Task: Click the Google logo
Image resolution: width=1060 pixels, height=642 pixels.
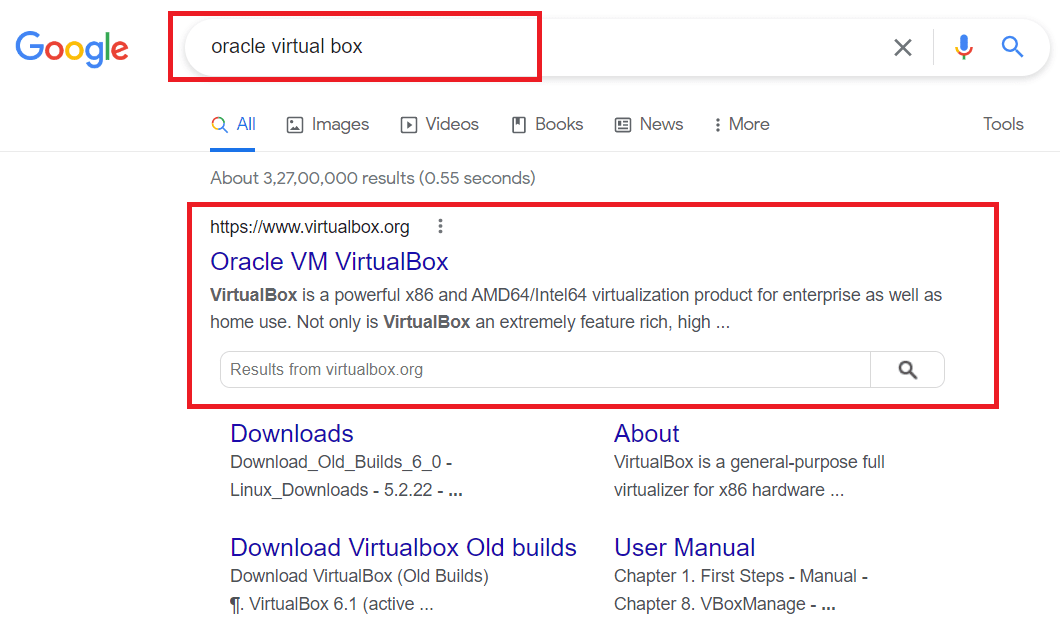Action: pos(72,49)
